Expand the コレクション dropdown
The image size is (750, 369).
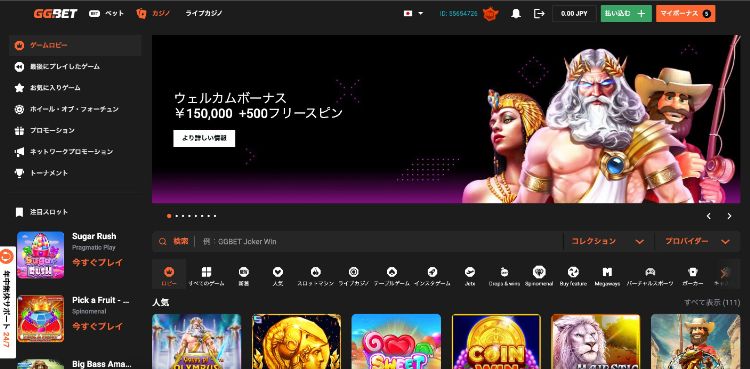coord(607,241)
